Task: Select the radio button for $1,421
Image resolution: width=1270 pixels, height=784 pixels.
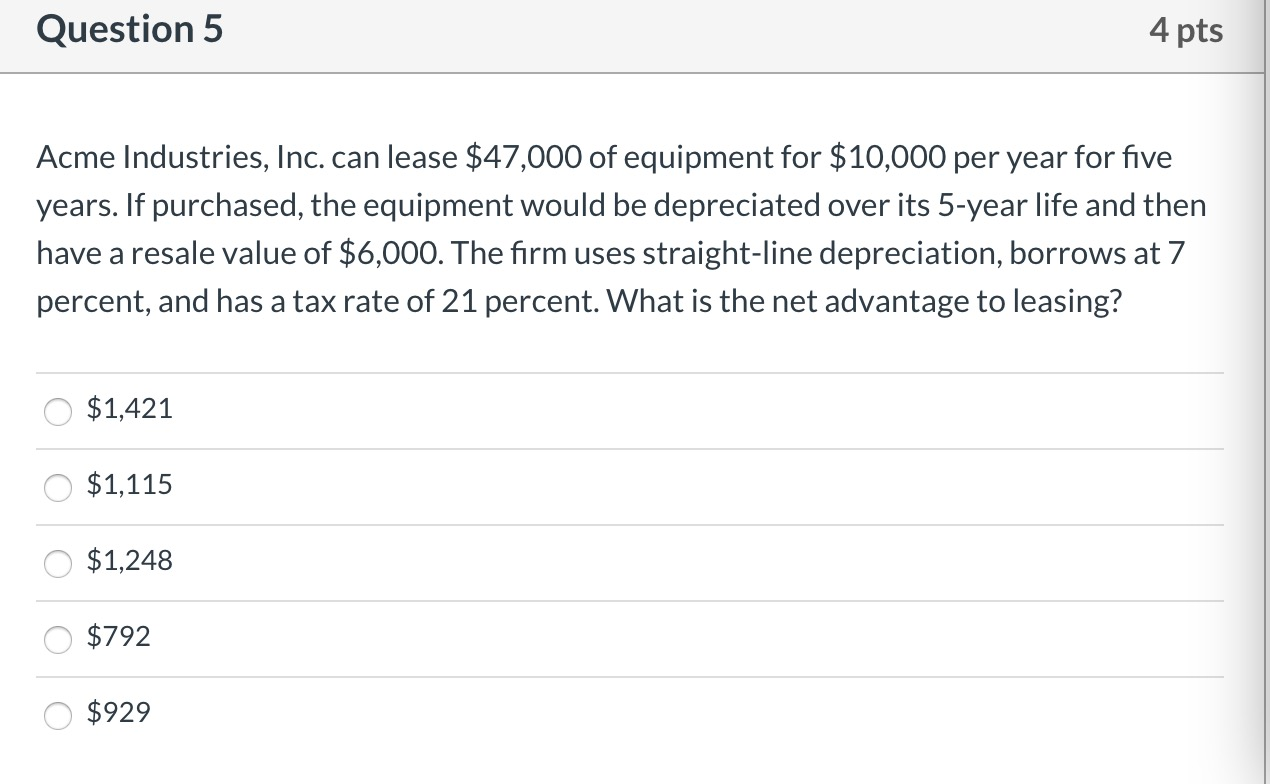Action: 58,411
